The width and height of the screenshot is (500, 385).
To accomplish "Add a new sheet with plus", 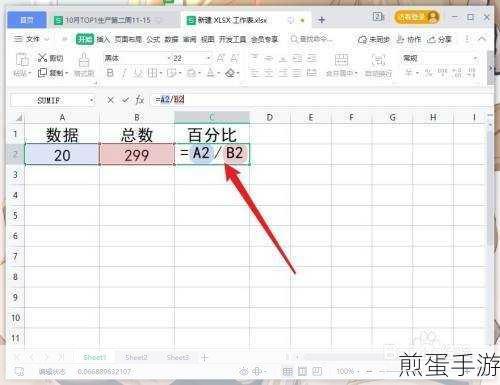I will [205, 358].
